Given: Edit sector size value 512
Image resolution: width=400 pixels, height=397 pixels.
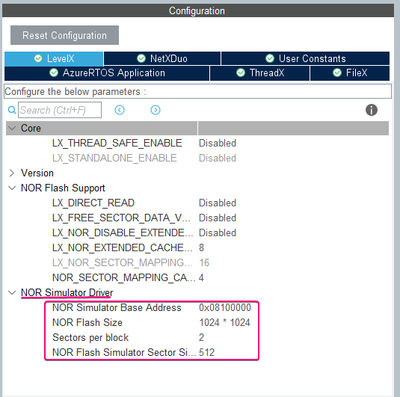Looking at the screenshot, I should (x=207, y=352).
